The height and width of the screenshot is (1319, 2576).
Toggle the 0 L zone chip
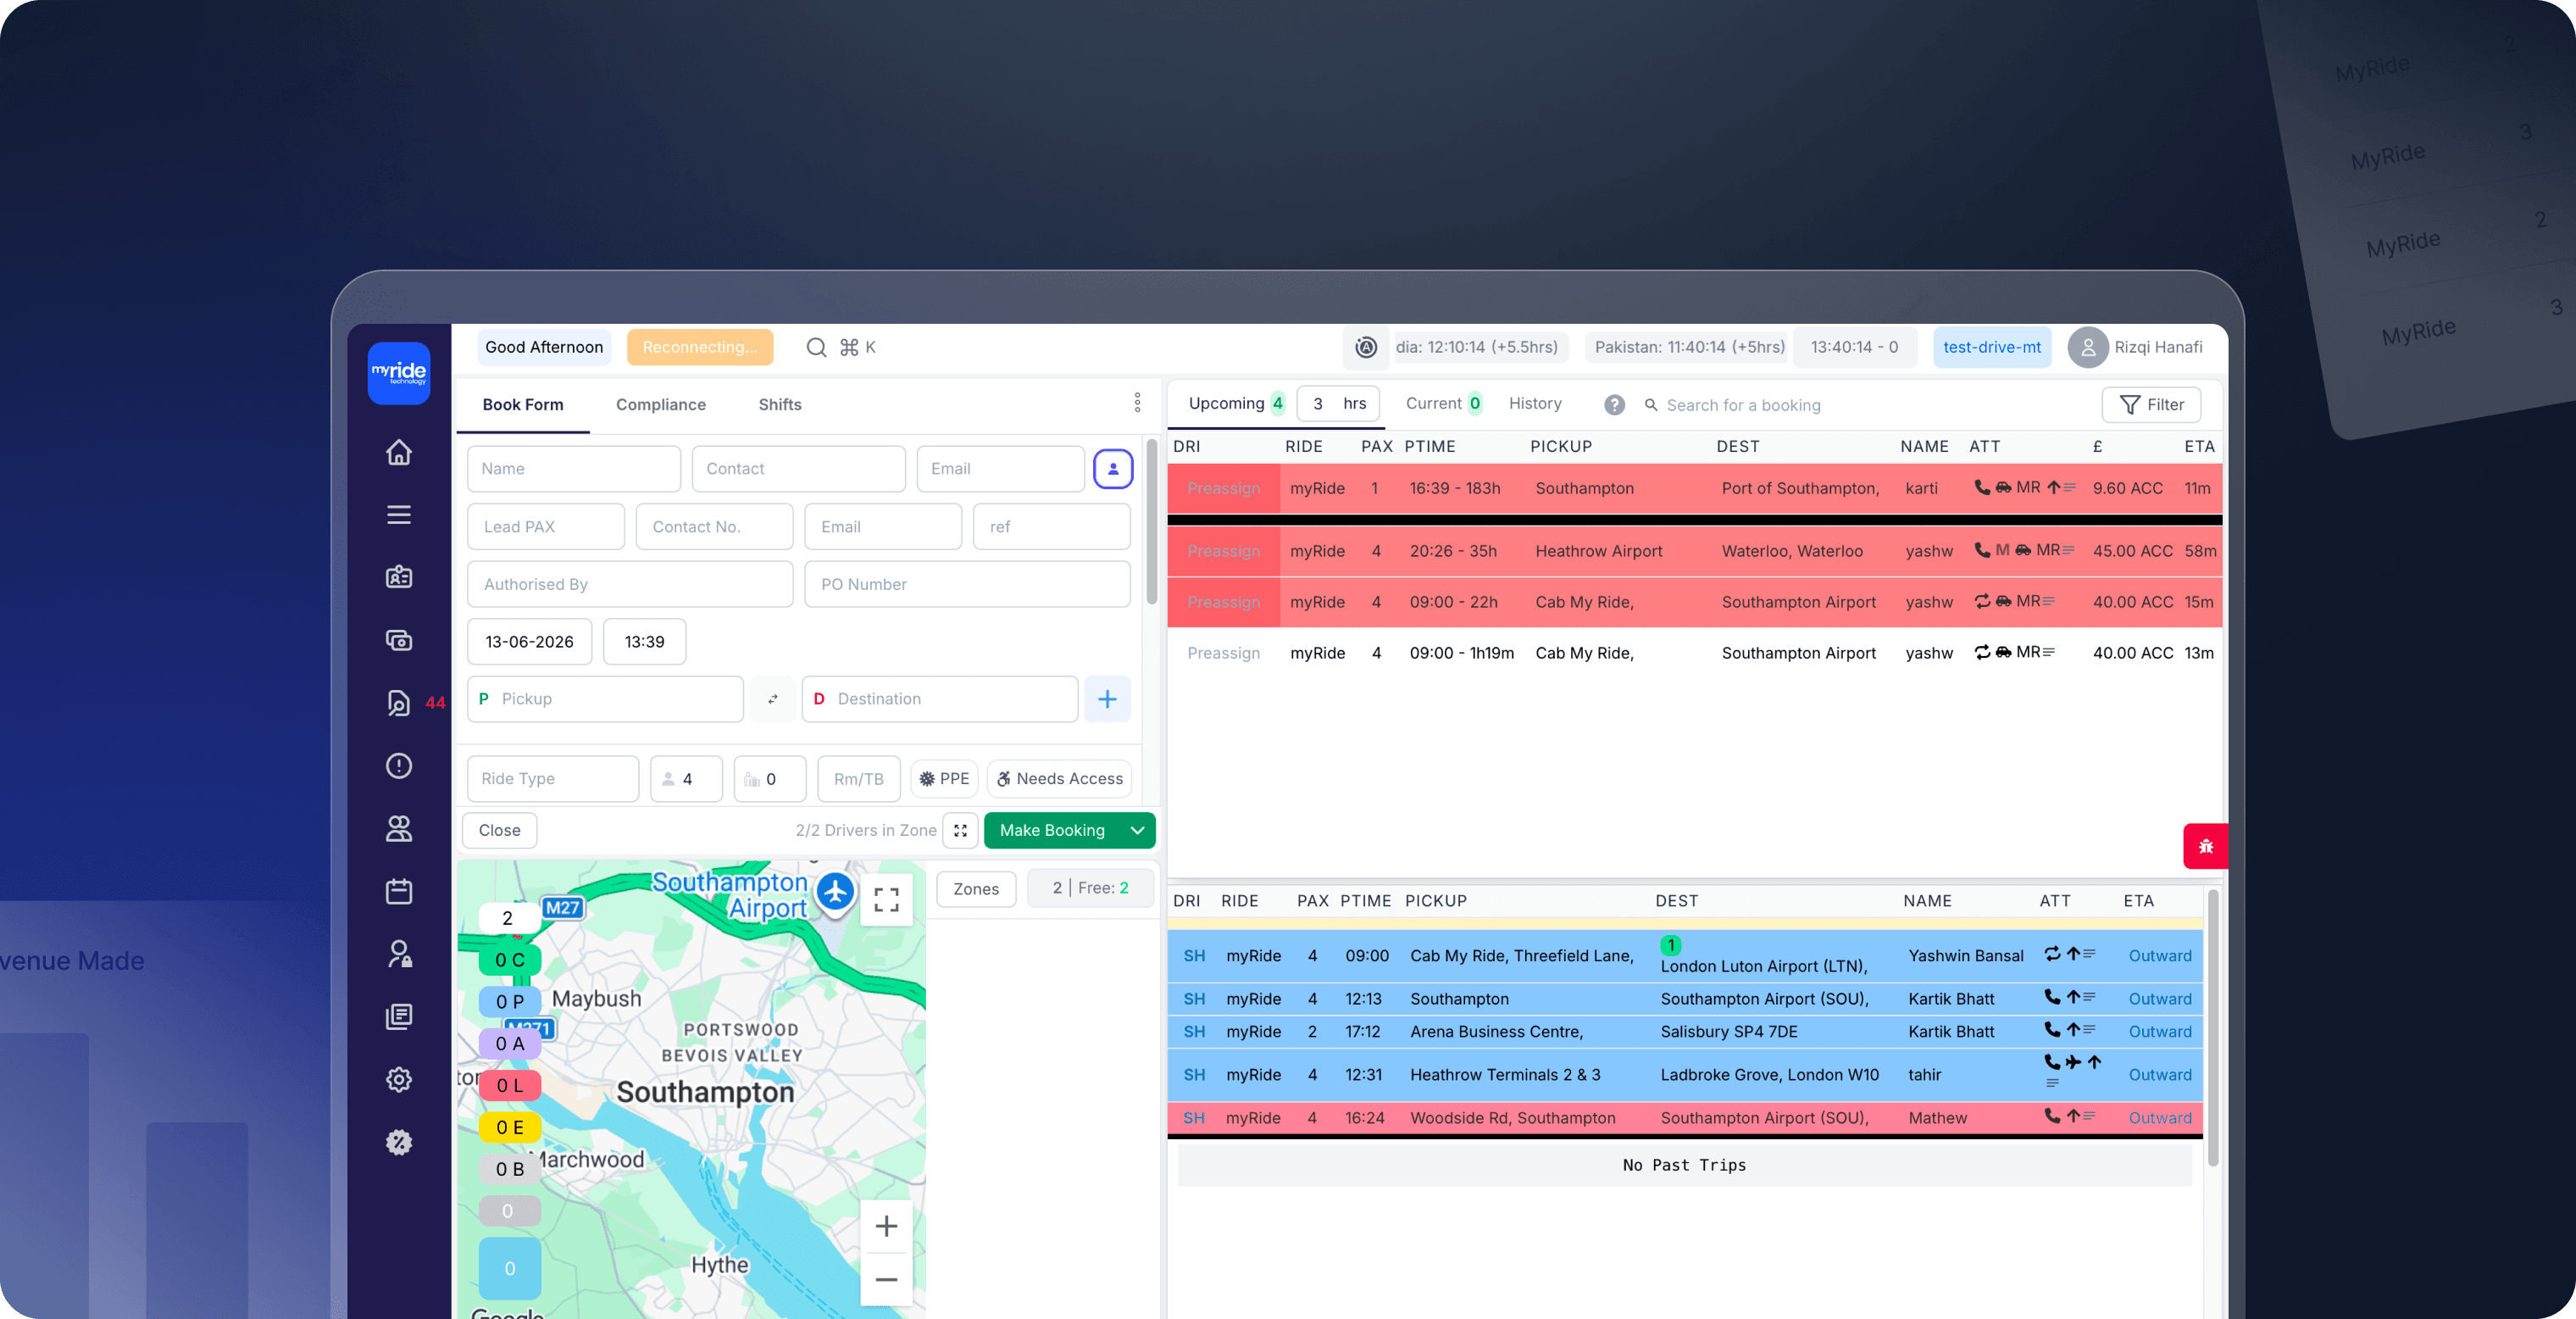point(510,1086)
